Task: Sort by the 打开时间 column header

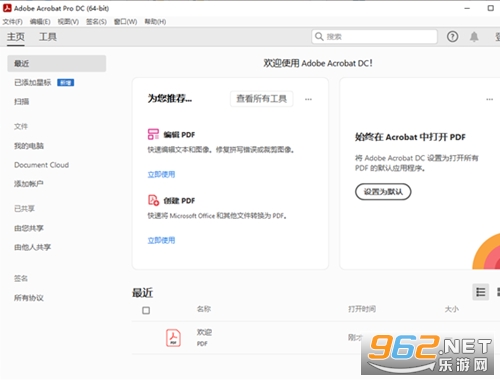Action: click(x=362, y=309)
